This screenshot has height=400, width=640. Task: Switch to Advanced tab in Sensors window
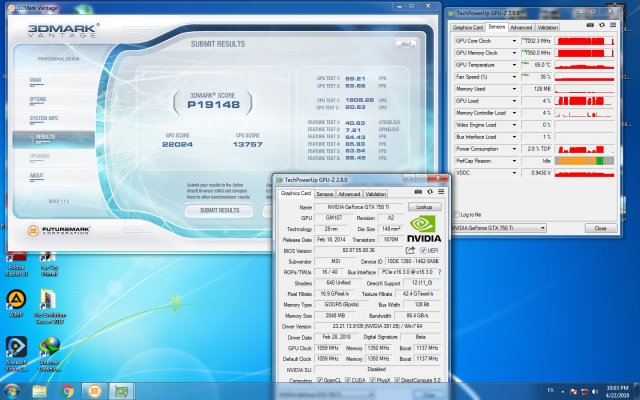tap(523, 27)
